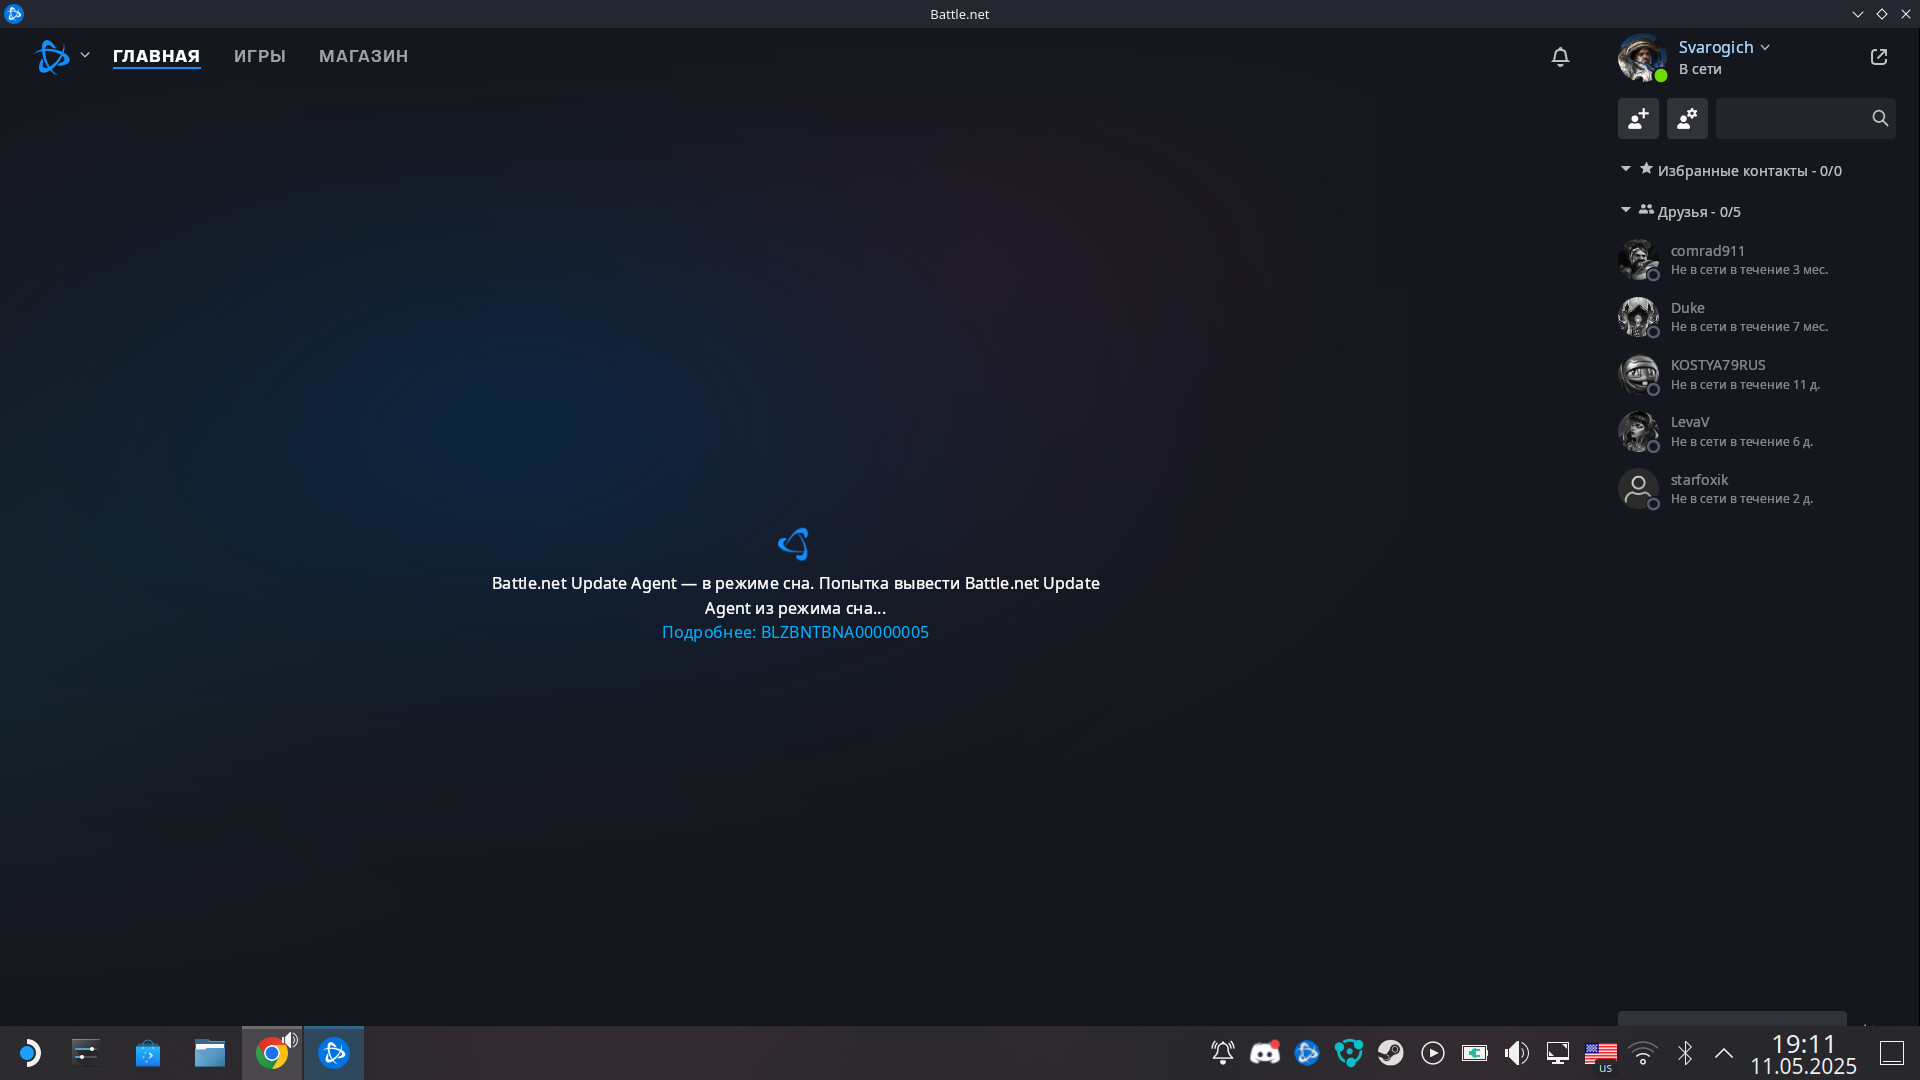Click show desktop button
The width and height of the screenshot is (1920, 1080).
click(x=1892, y=1053)
